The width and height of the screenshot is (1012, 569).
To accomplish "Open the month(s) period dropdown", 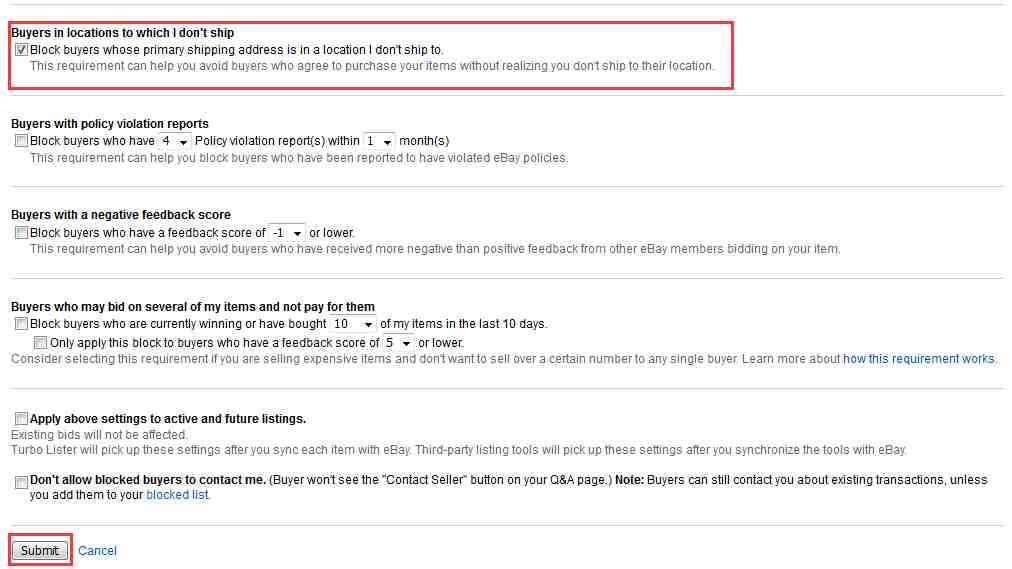I will coord(380,141).
